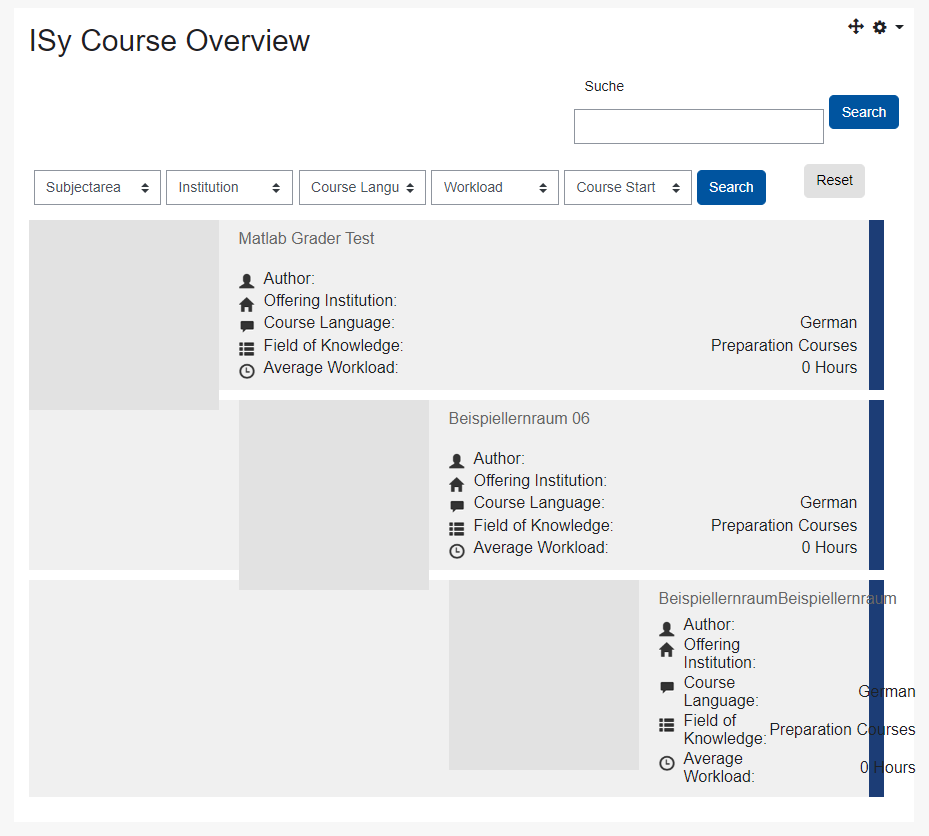
Task: Open the gear dropdown menu via its caret
Action: click(898, 26)
